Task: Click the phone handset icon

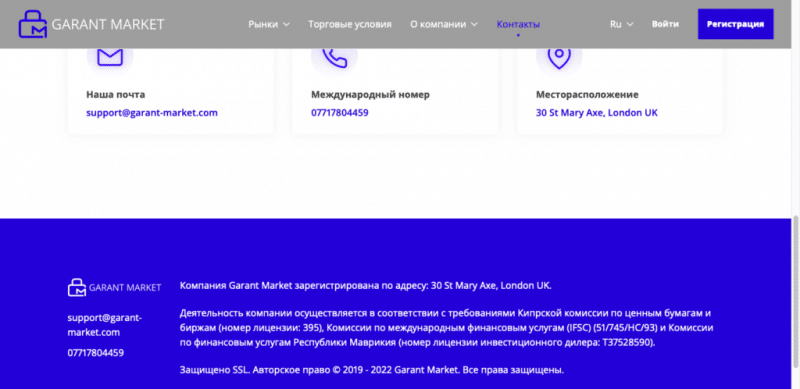Action: click(335, 58)
